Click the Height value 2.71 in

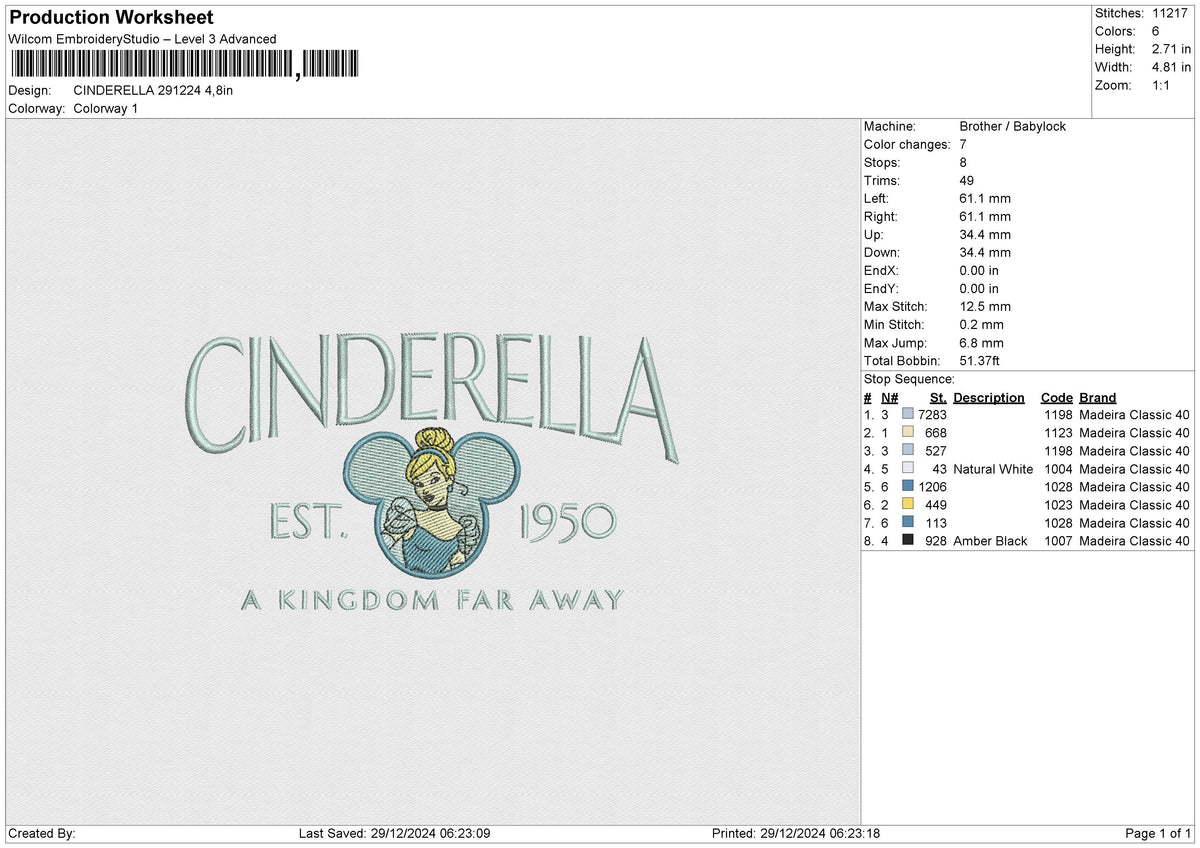(1172, 49)
